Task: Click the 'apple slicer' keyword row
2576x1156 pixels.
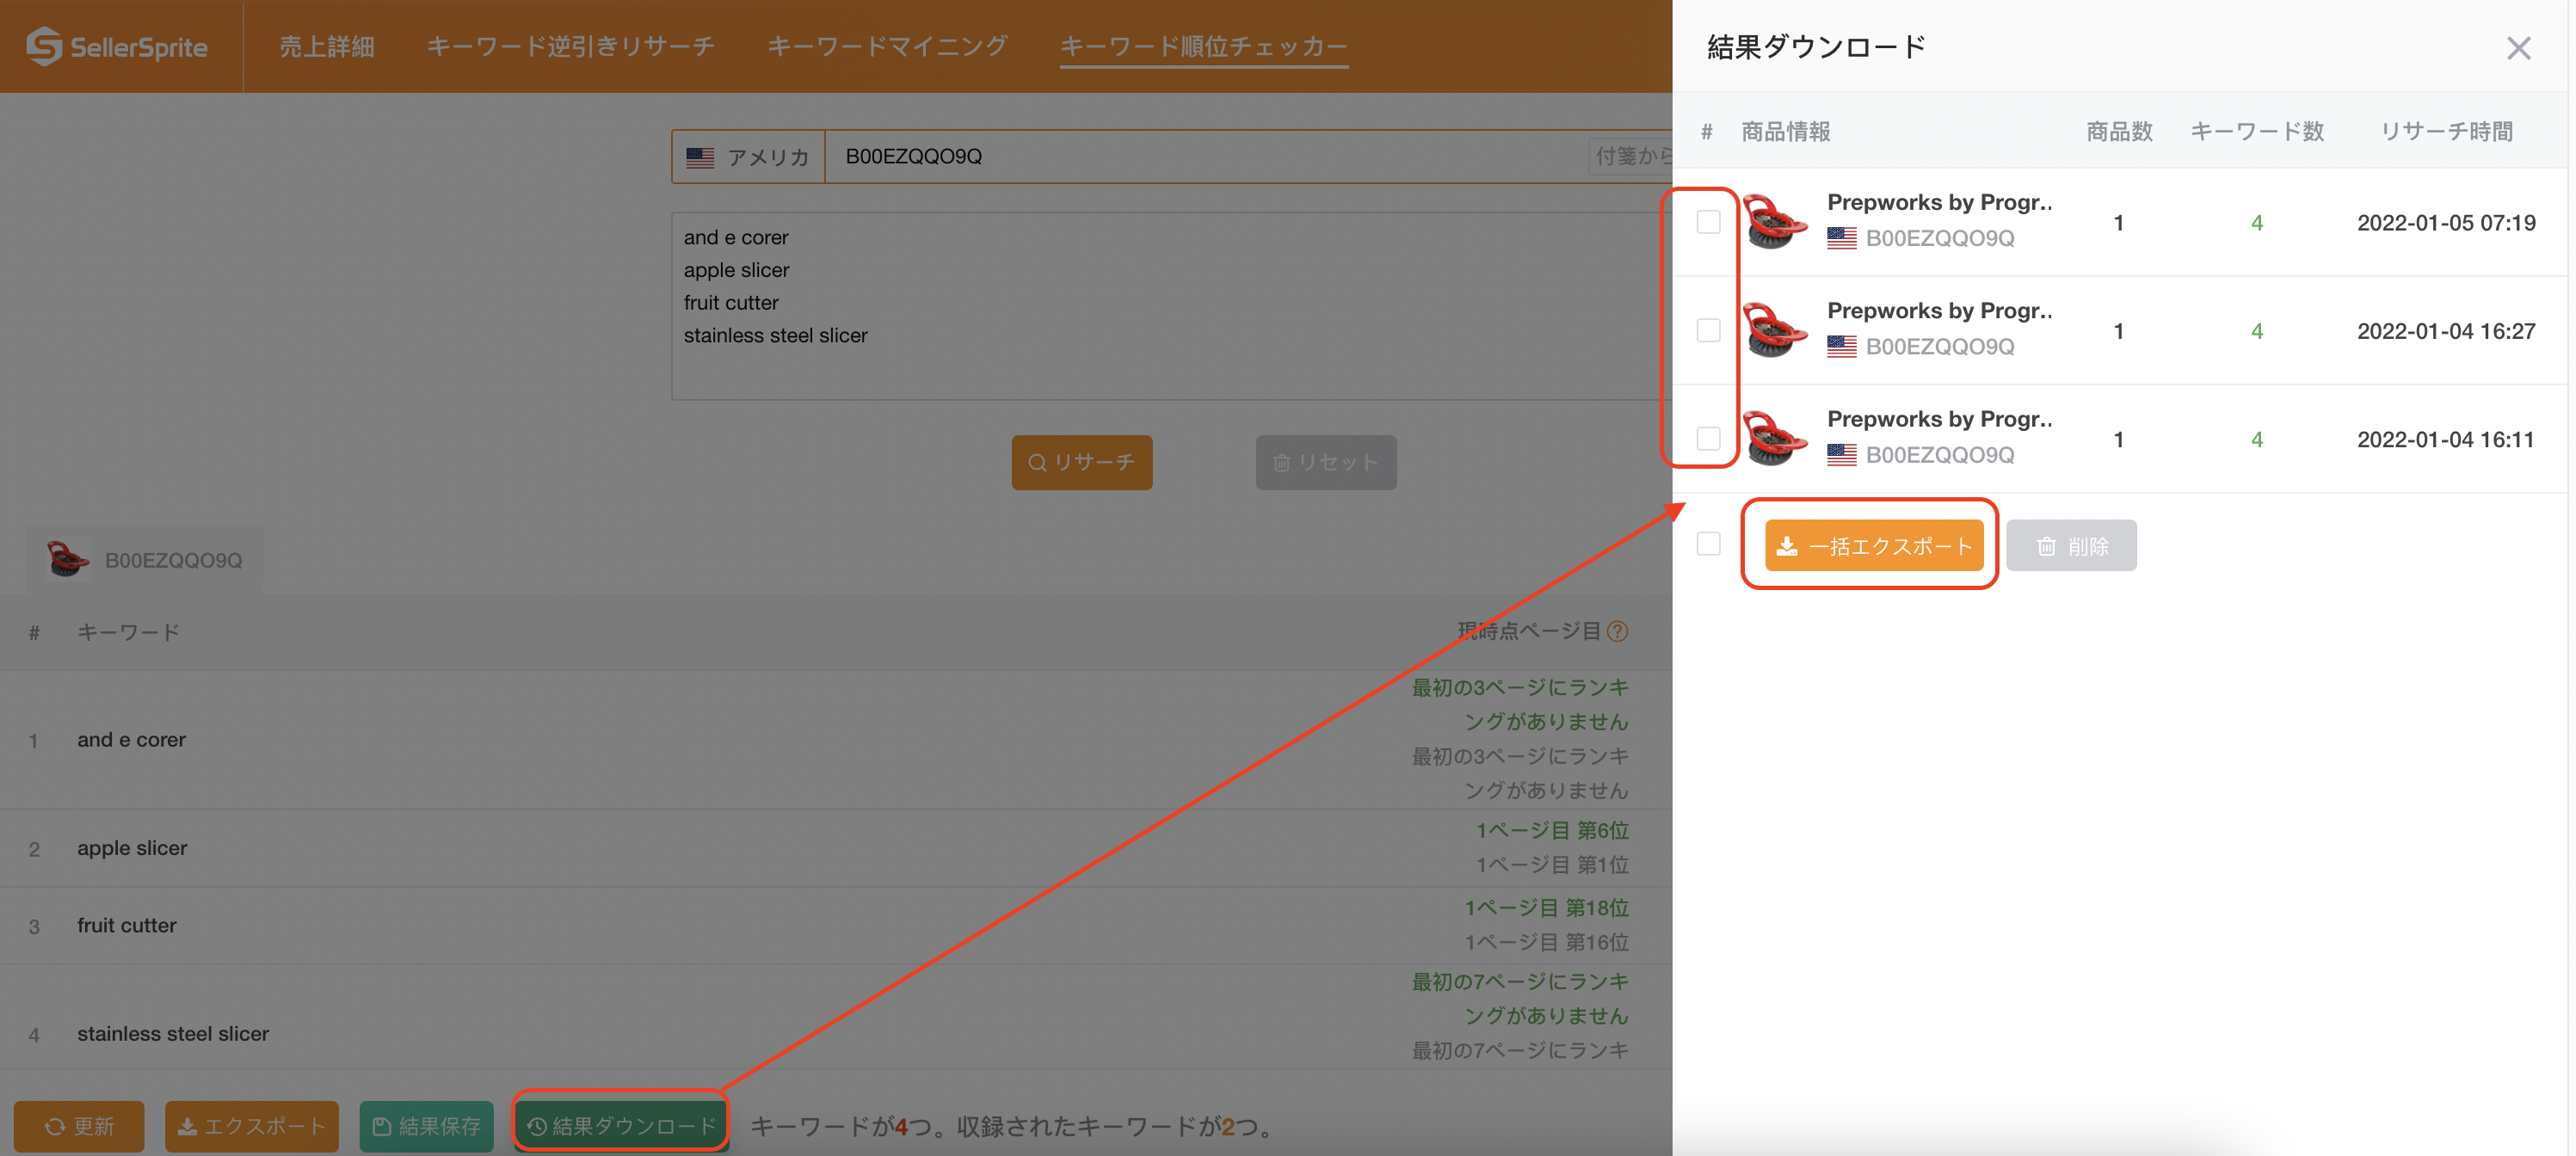Action: coord(835,848)
